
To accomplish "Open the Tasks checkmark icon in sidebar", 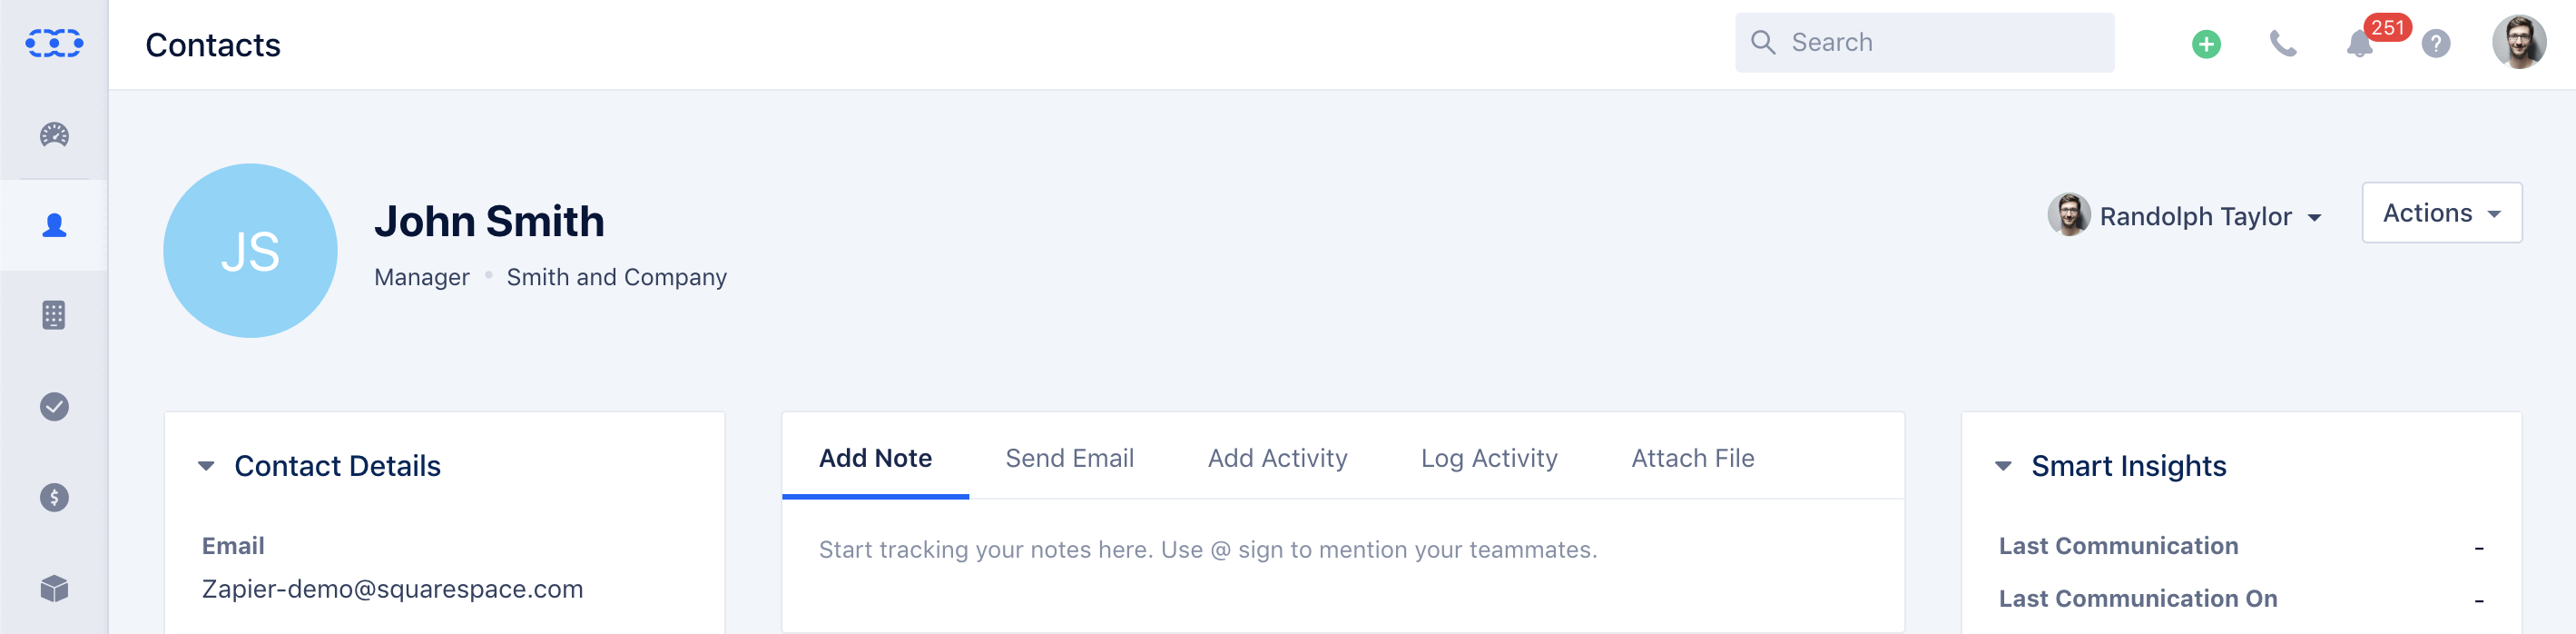I will point(54,406).
